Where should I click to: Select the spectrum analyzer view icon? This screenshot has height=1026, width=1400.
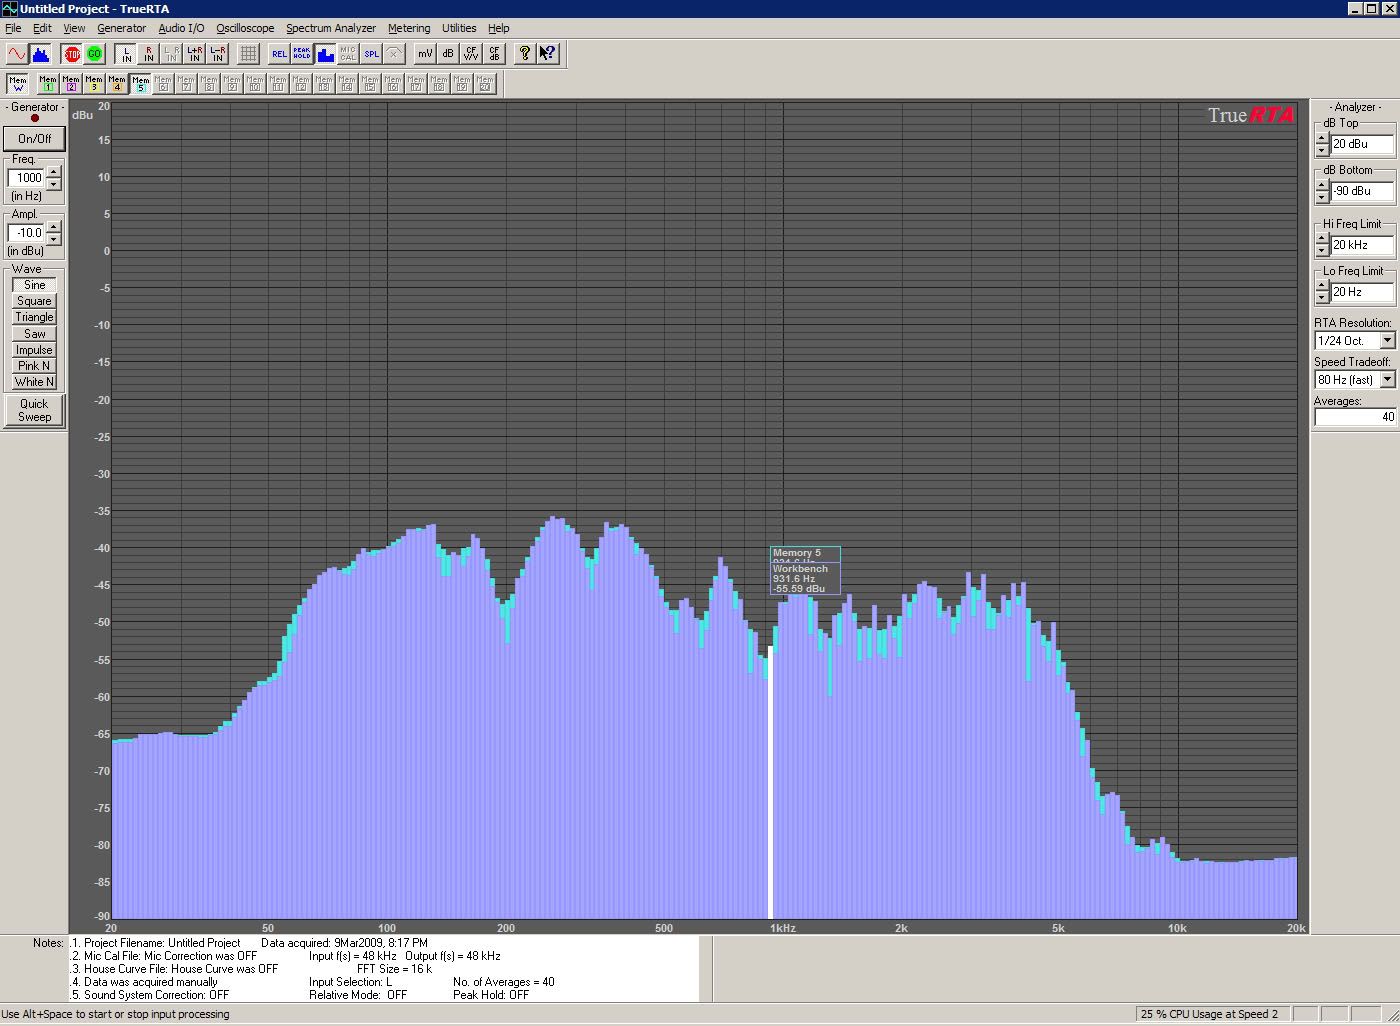point(40,54)
